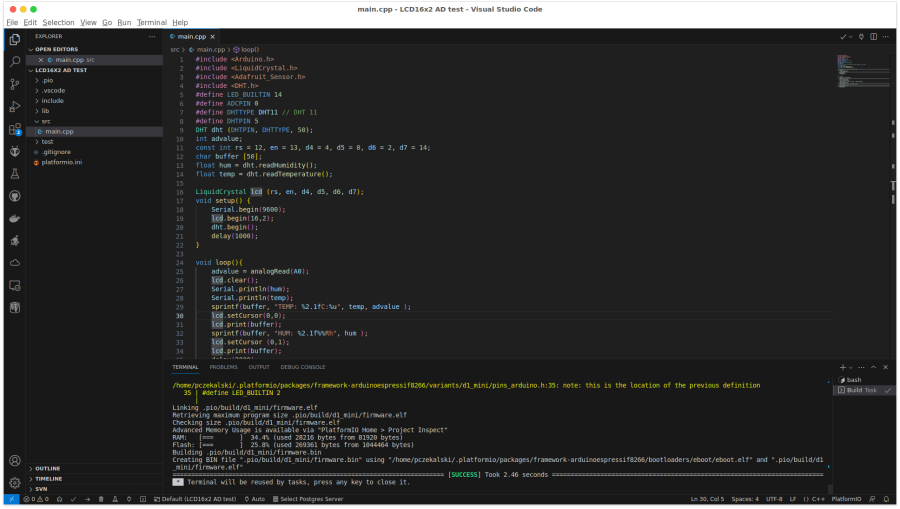Expand the OUTLINE section
This screenshot has height=509, width=900.
(x=48, y=468)
